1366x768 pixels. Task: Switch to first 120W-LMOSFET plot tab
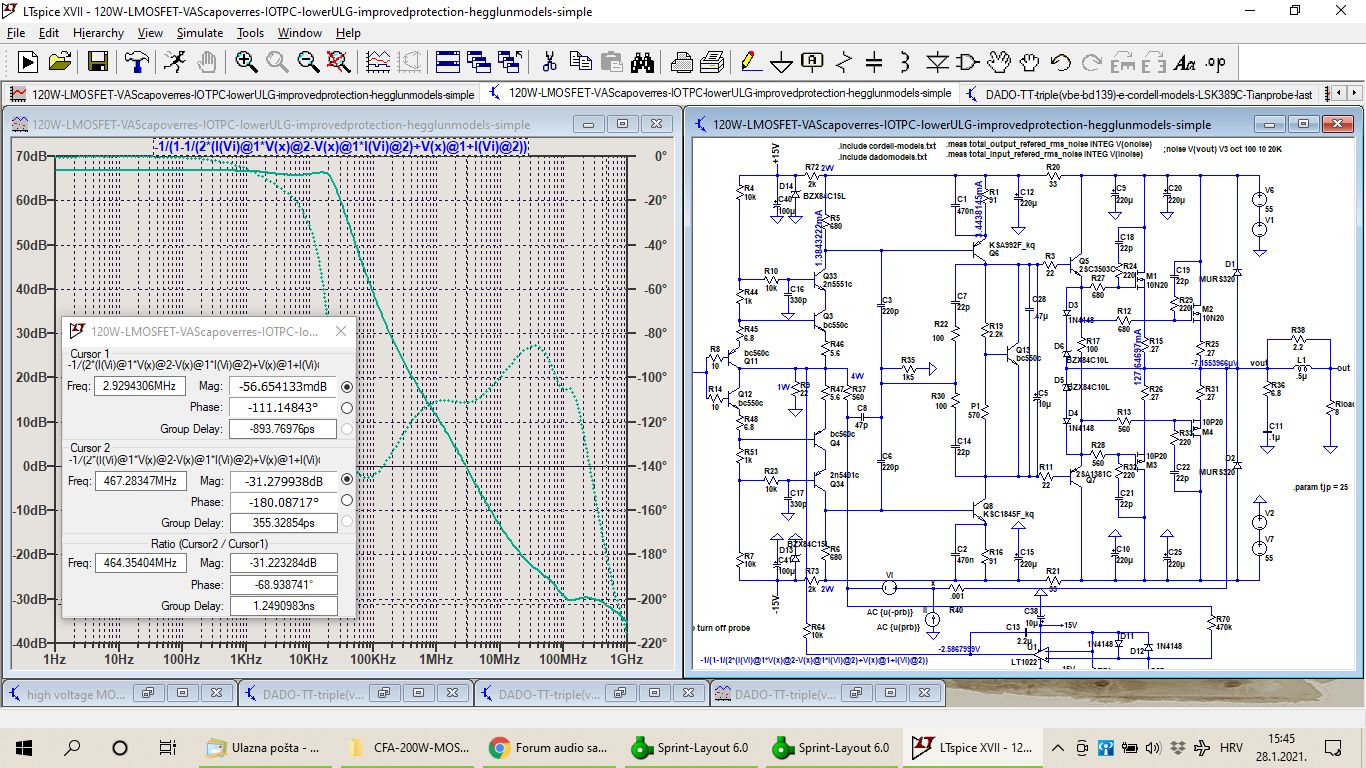(x=243, y=93)
